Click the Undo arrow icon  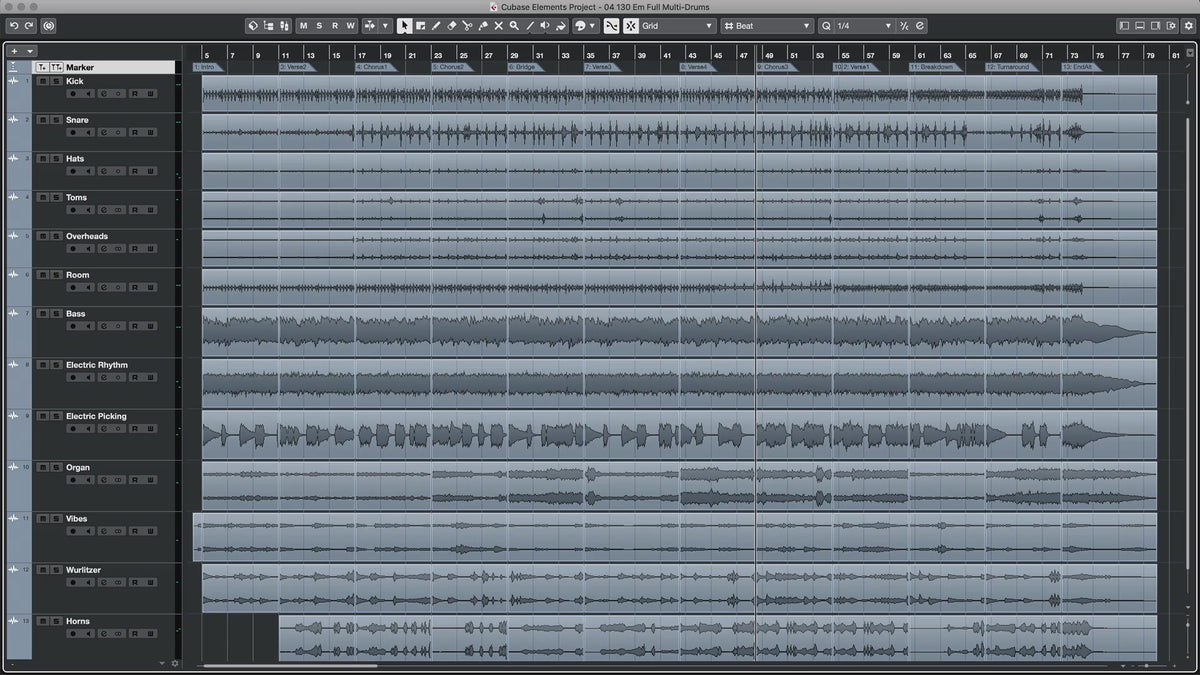[x=14, y=26]
